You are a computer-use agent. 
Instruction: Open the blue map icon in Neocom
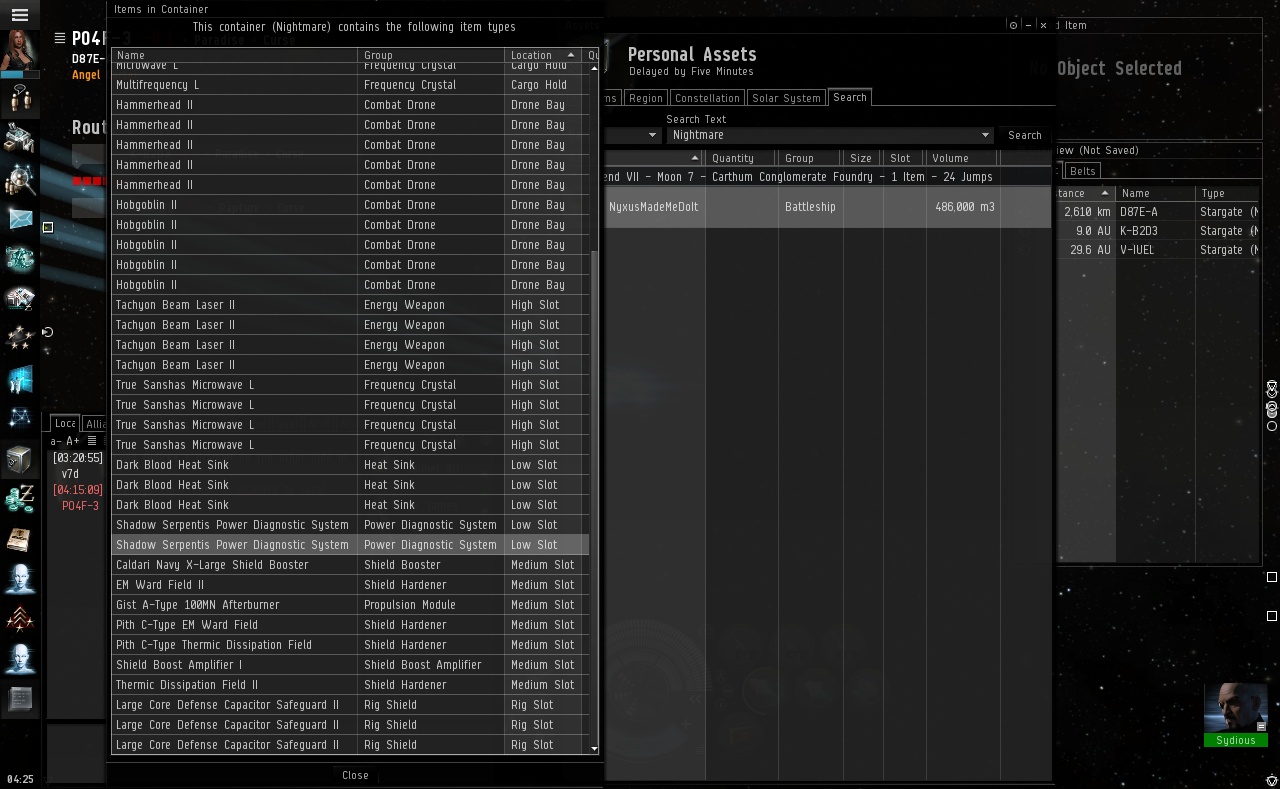point(20,379)
